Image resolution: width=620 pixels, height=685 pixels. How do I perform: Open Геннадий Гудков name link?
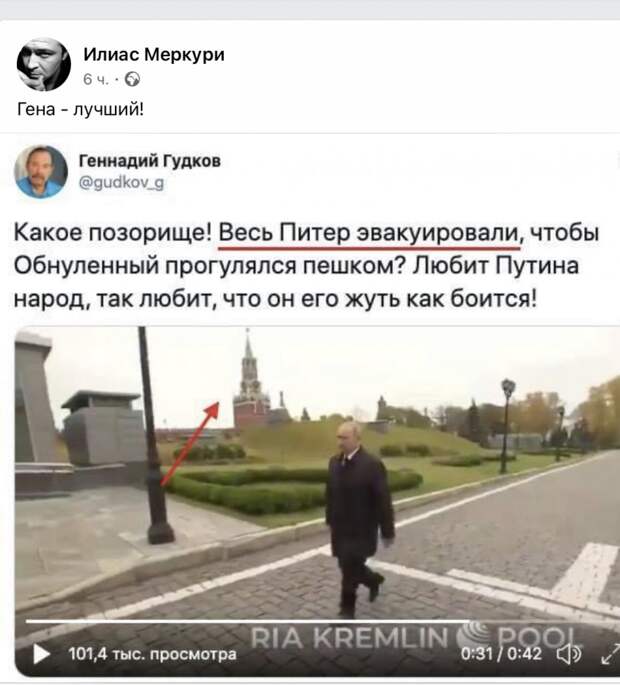pos(150,161)
